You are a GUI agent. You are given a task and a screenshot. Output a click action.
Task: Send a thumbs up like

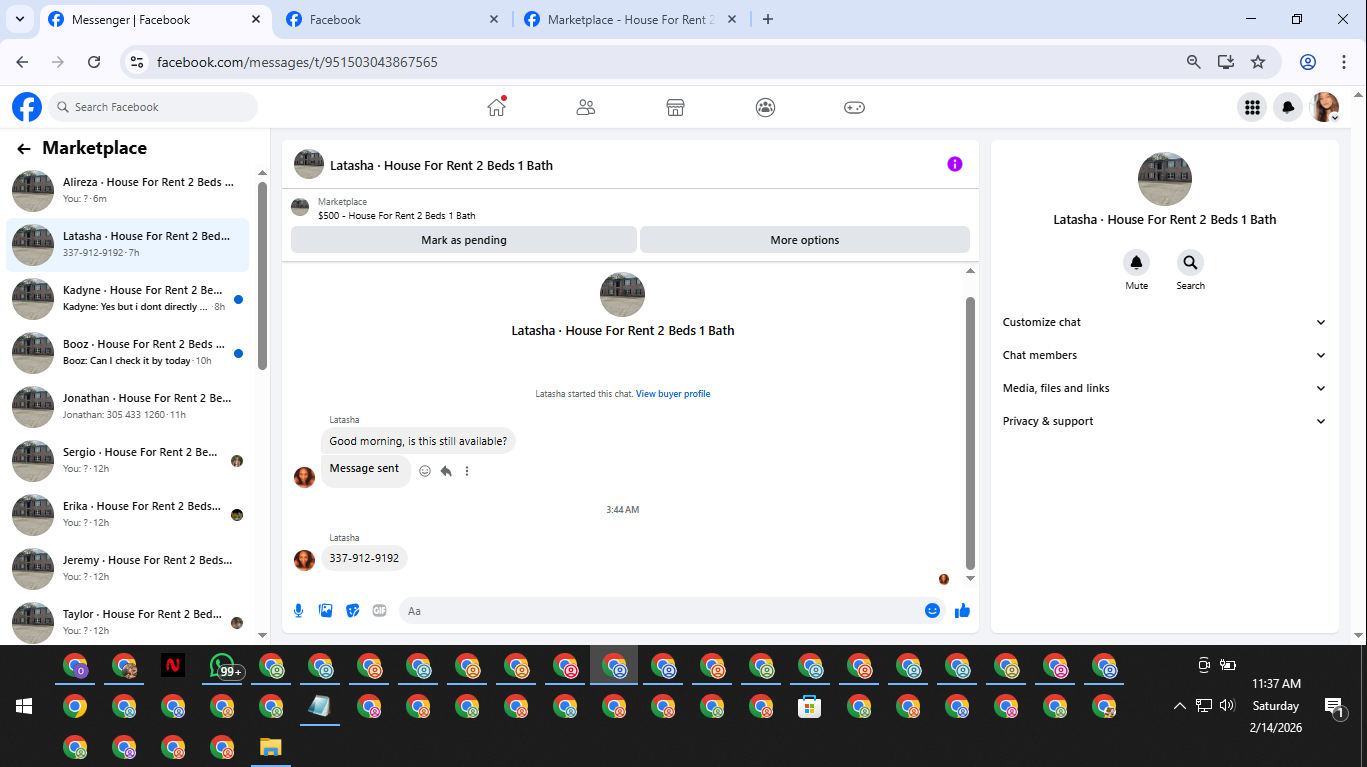962,610
